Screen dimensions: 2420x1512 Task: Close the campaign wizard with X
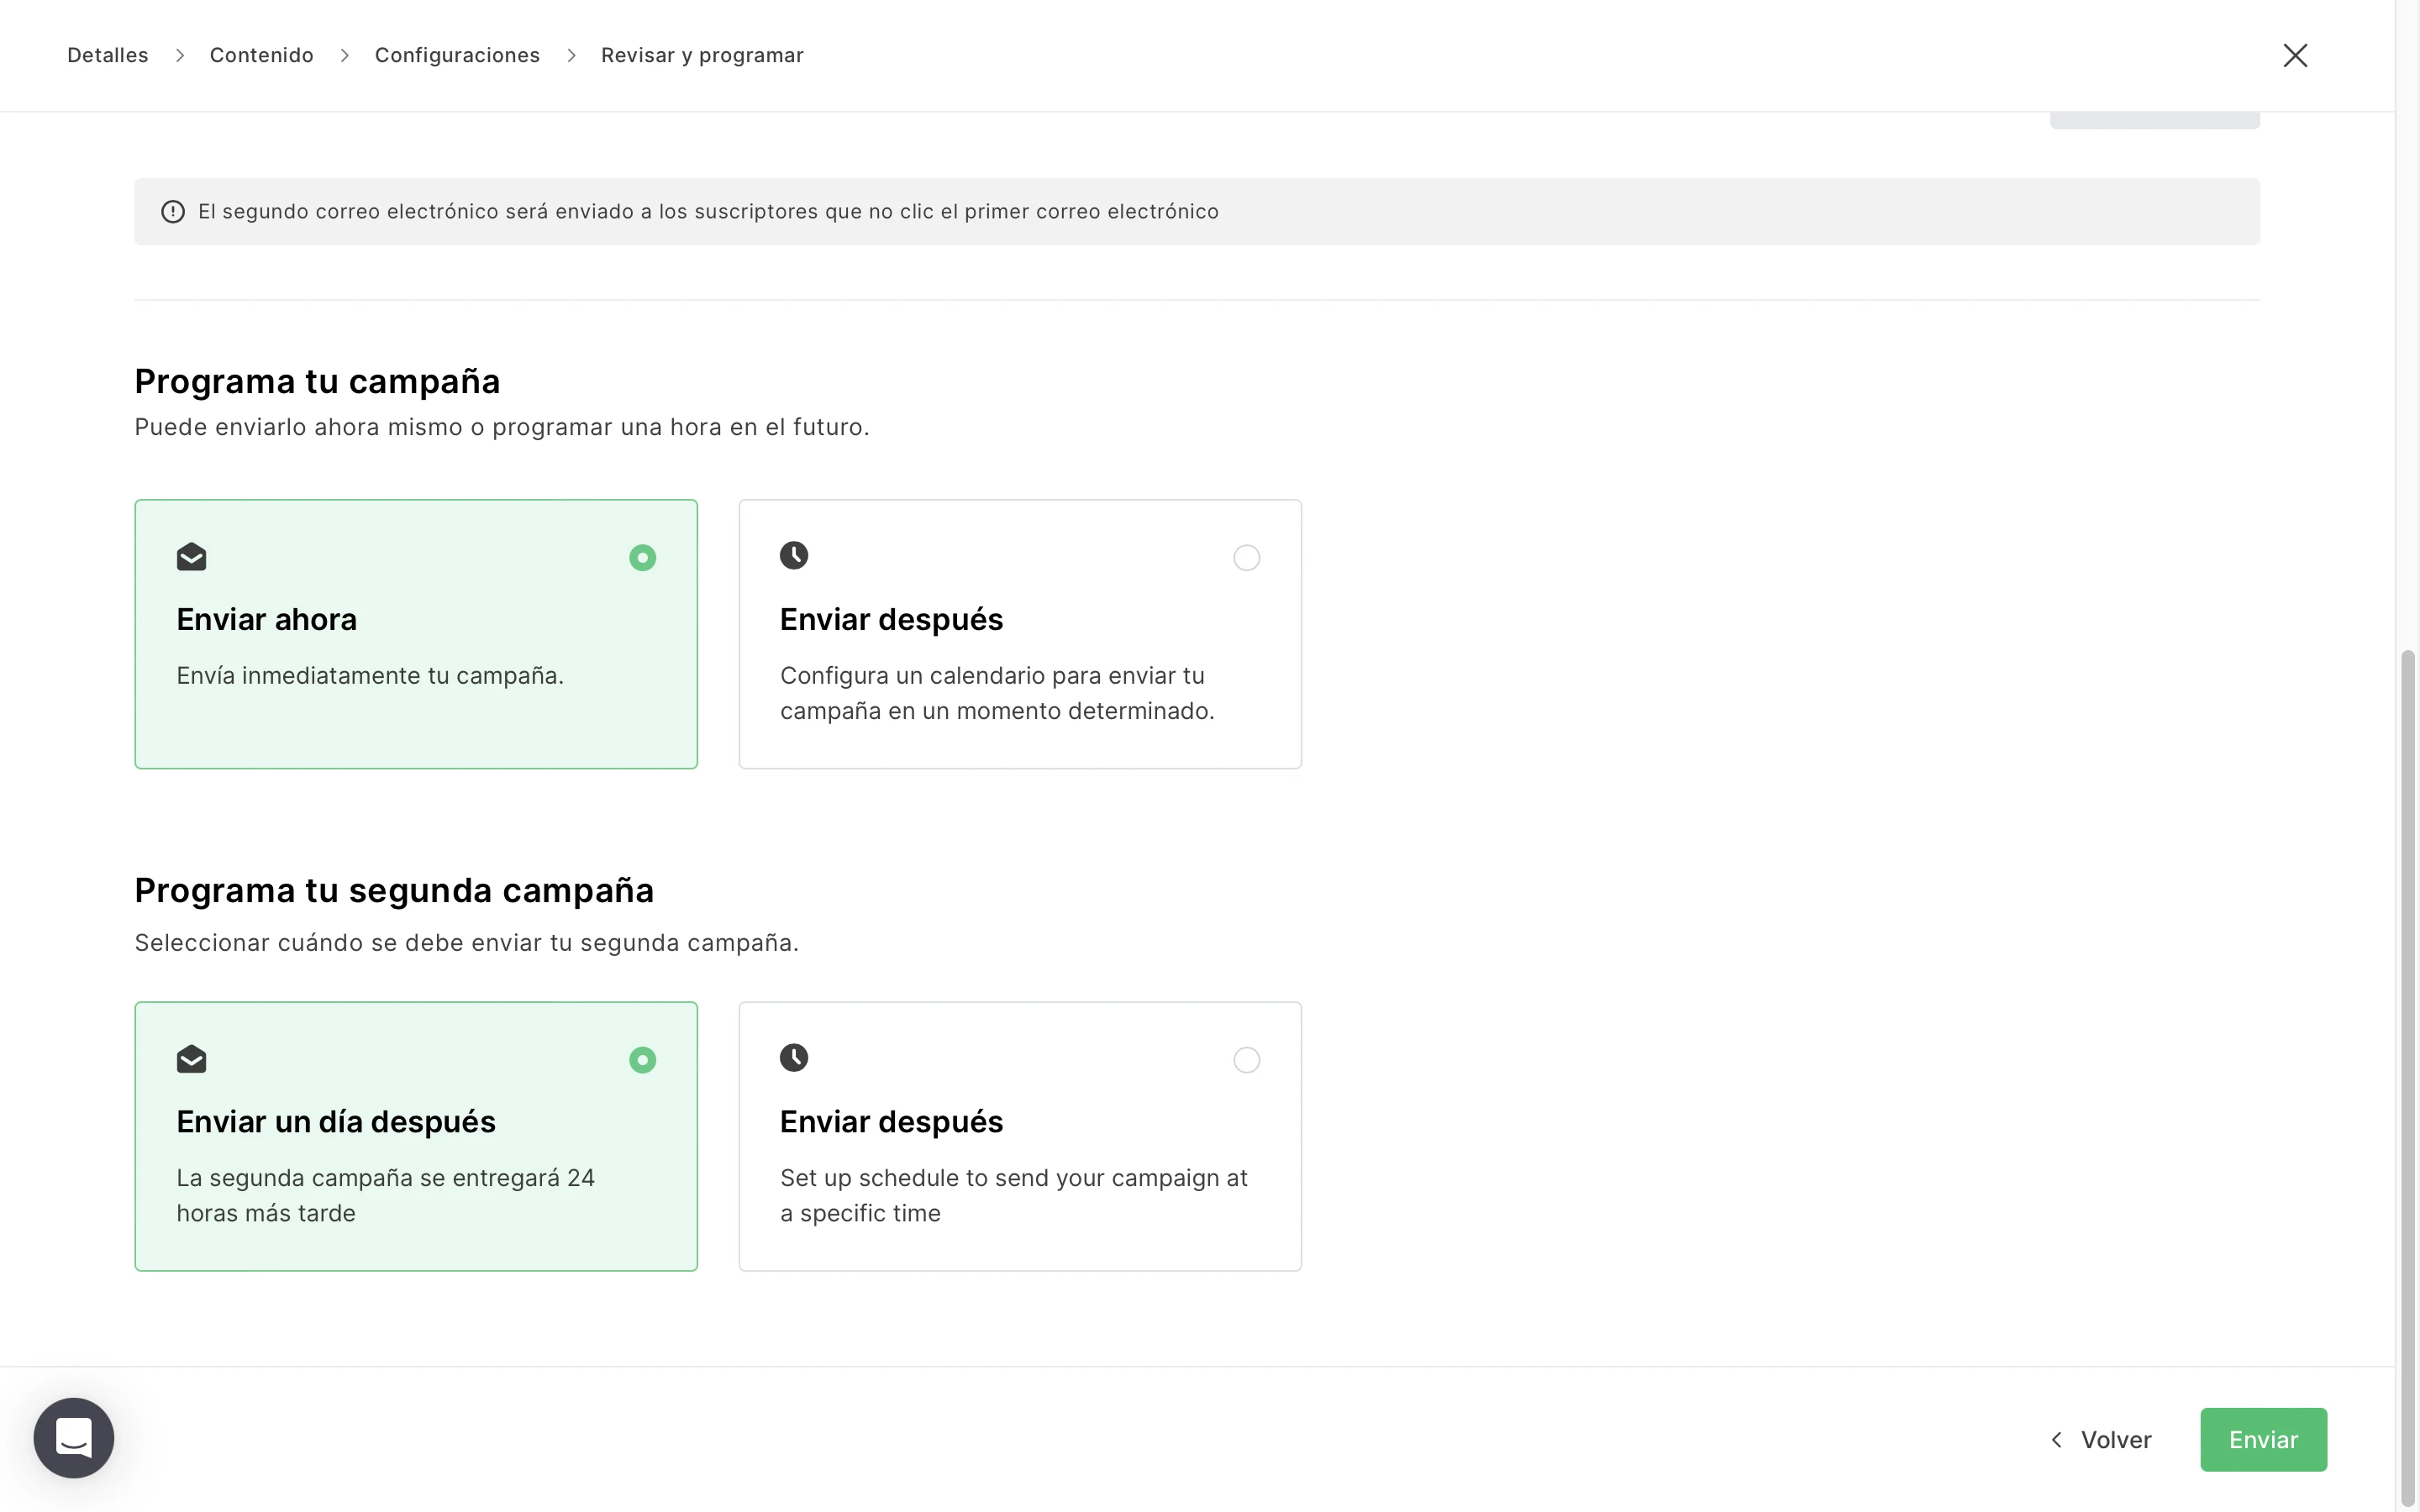tap(2295, 55)
